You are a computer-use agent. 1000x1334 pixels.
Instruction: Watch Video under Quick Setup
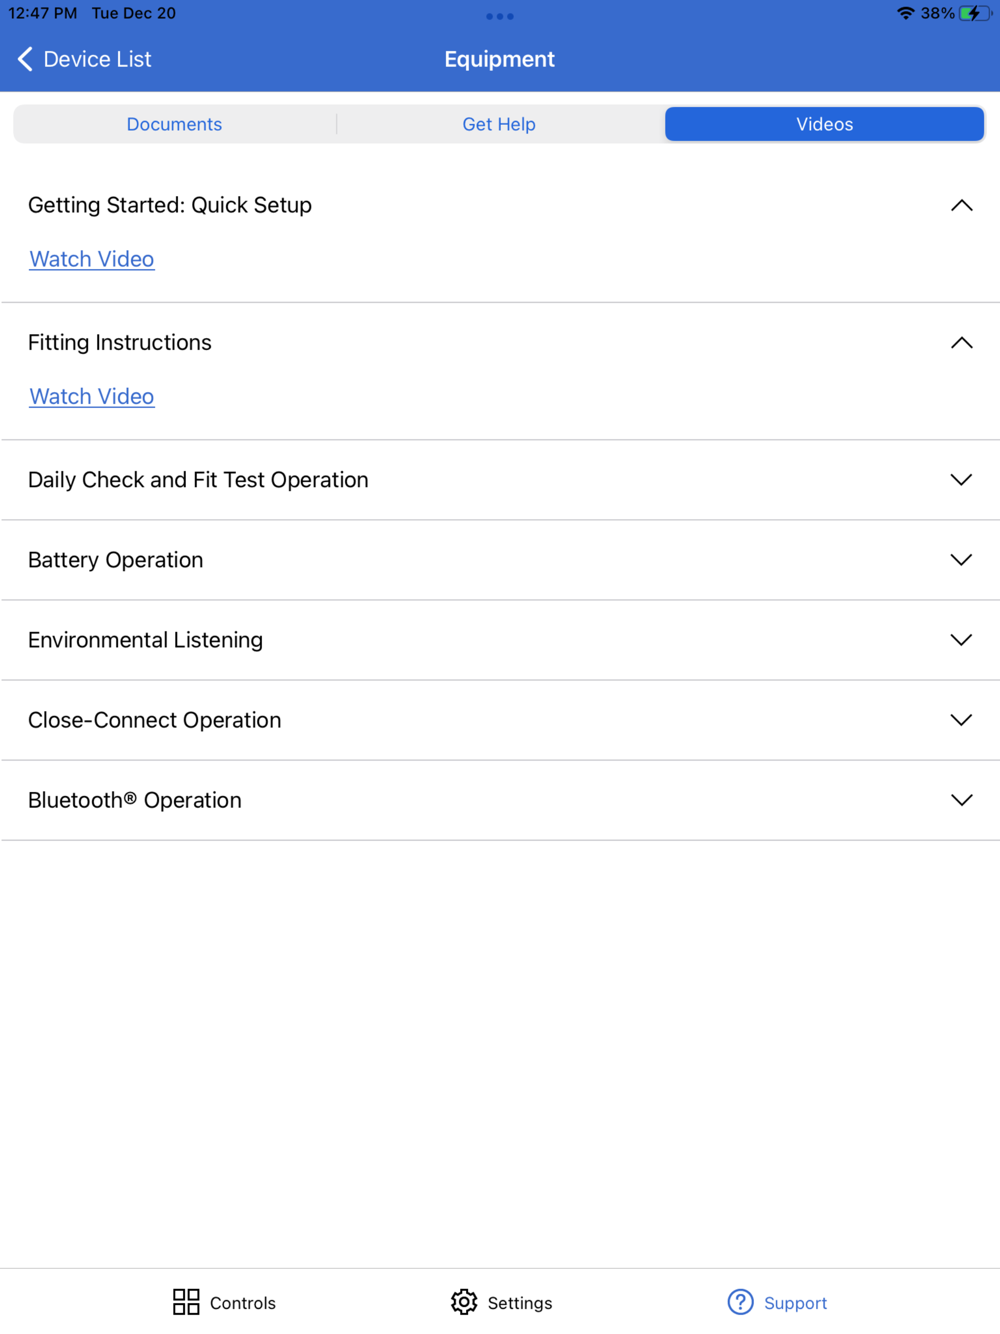(x=92, y=259)
